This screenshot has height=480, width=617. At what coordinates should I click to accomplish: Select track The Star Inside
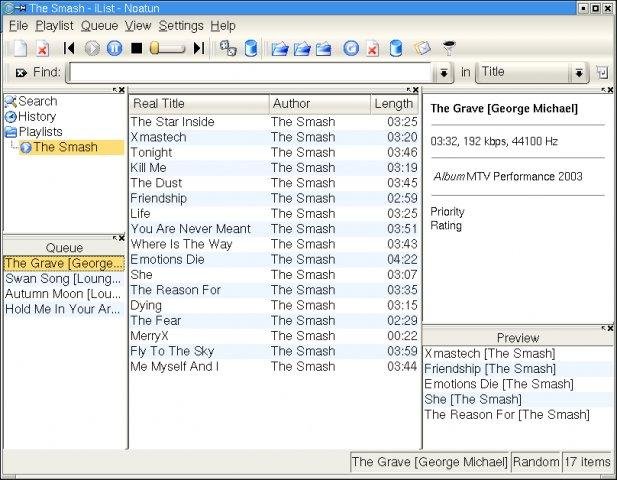pos(273,122)
